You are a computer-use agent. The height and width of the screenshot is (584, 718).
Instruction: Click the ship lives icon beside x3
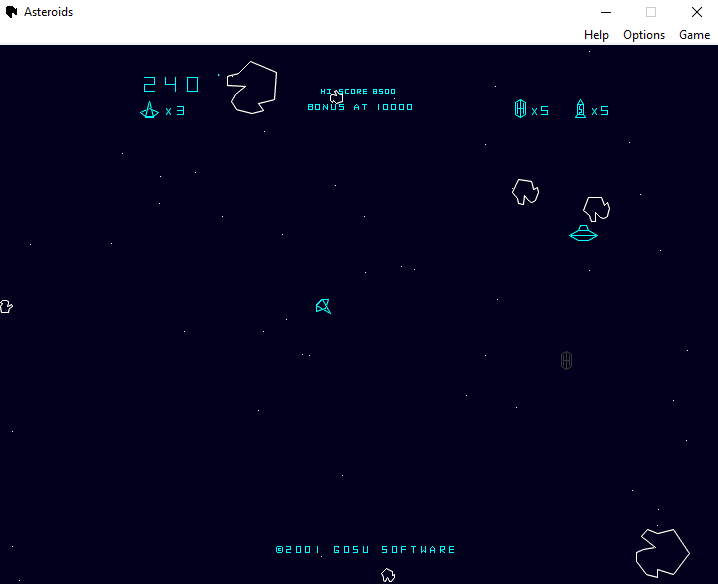click(x=149, y=110)
